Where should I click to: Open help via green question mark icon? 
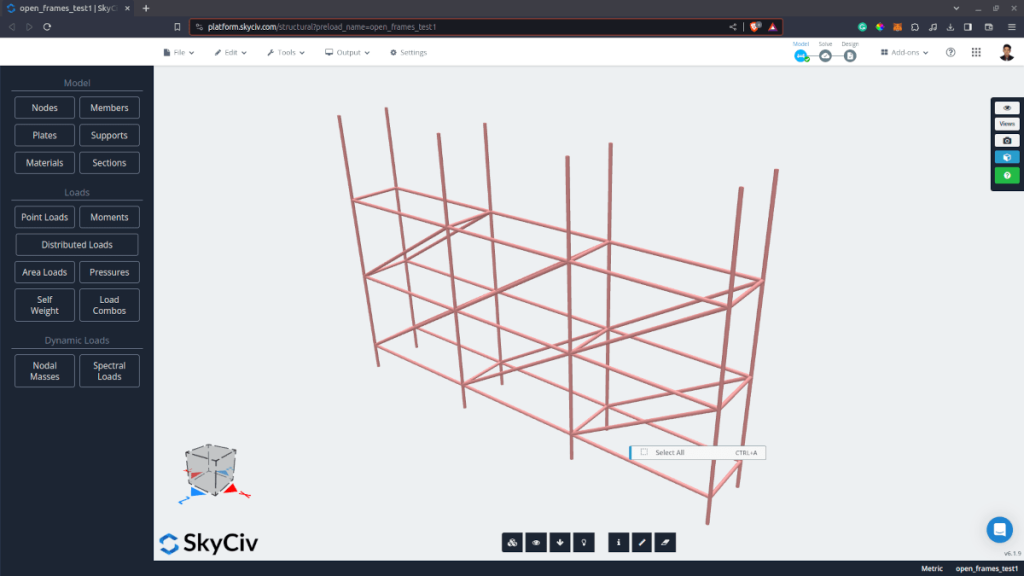(x=1007, y=174)
